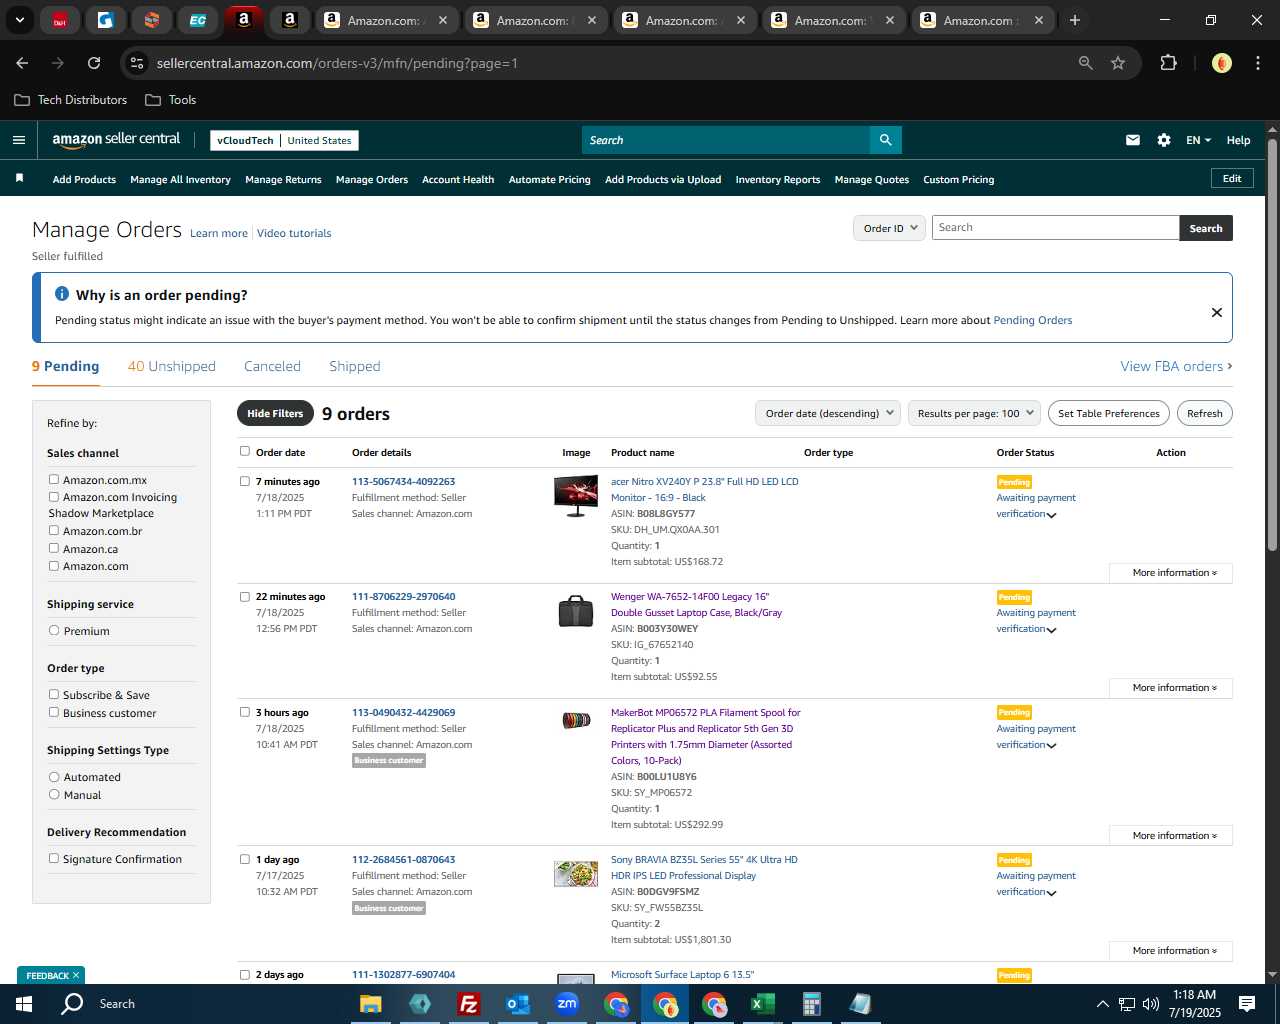The height and width of the screenshot is (1024, 1280).
Task: Check the Business customer order type
Action: tap(54, 712)
